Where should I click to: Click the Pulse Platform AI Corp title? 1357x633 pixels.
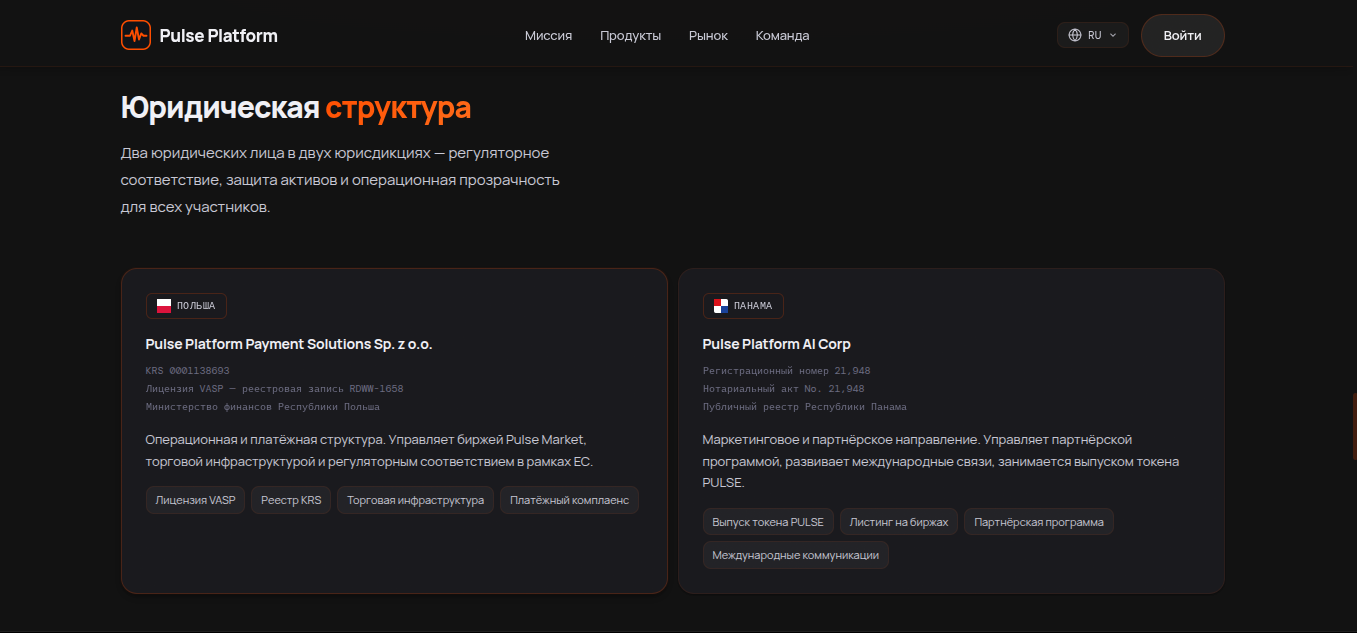(x=777, y=344)
